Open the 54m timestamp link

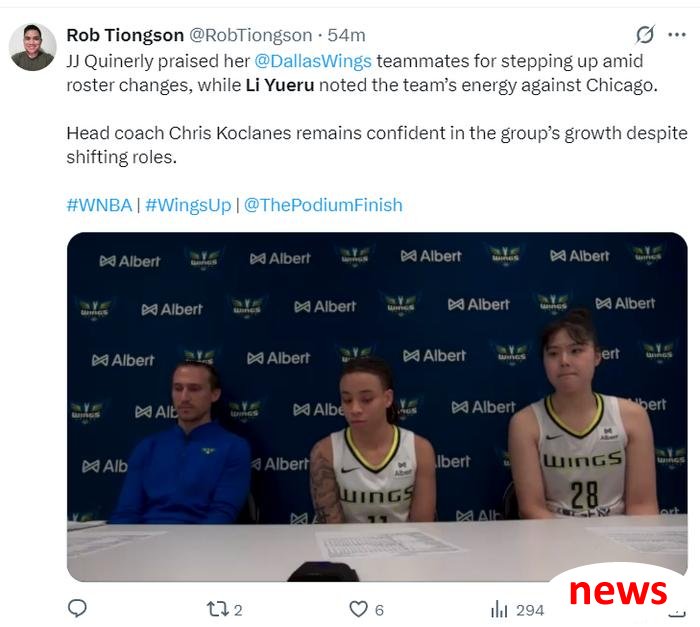click(x=346, y=35)
